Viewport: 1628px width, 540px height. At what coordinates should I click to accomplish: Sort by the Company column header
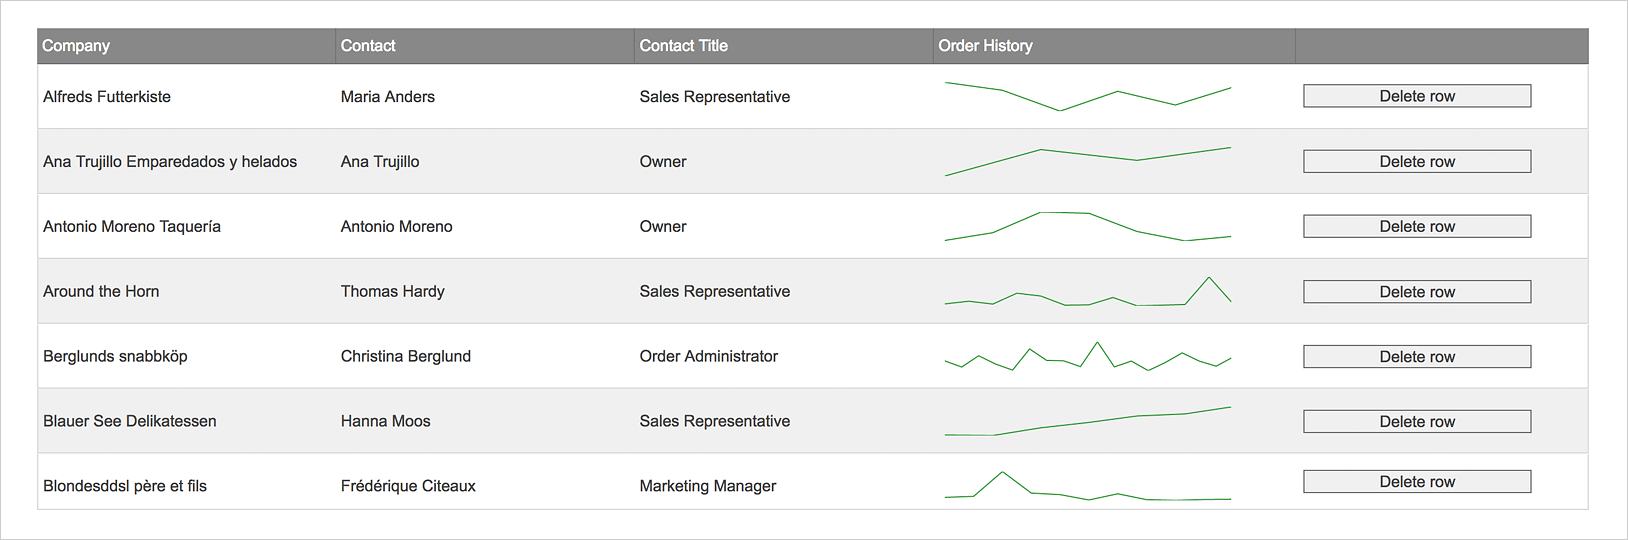pos(76,46)
